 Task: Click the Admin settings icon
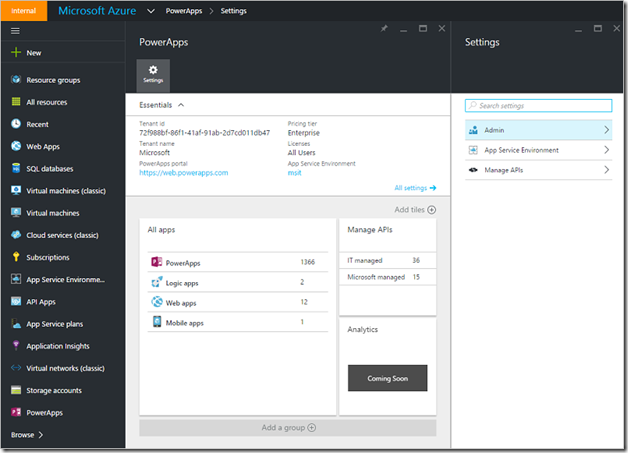tap(473, 130)
